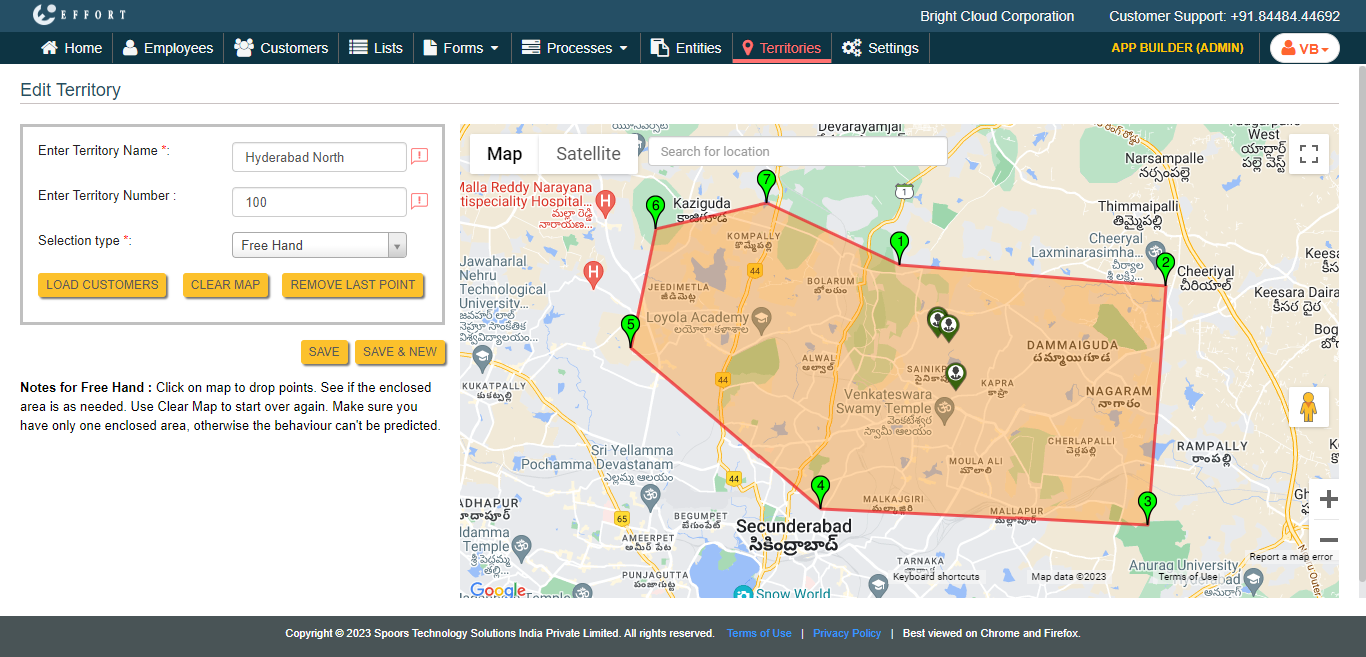Switch map view to Satellite
This screenshot has height=657, width=1366.
coord(588,154)
